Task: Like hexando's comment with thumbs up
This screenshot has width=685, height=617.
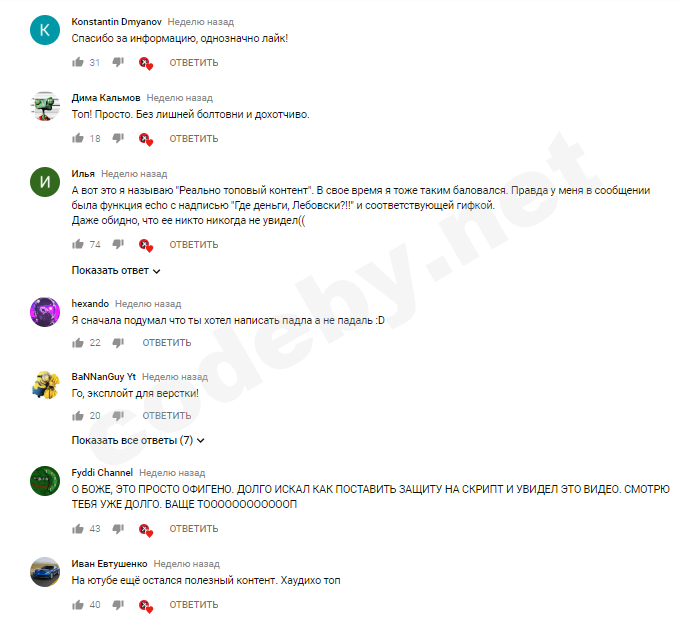Action: point(78,343)
